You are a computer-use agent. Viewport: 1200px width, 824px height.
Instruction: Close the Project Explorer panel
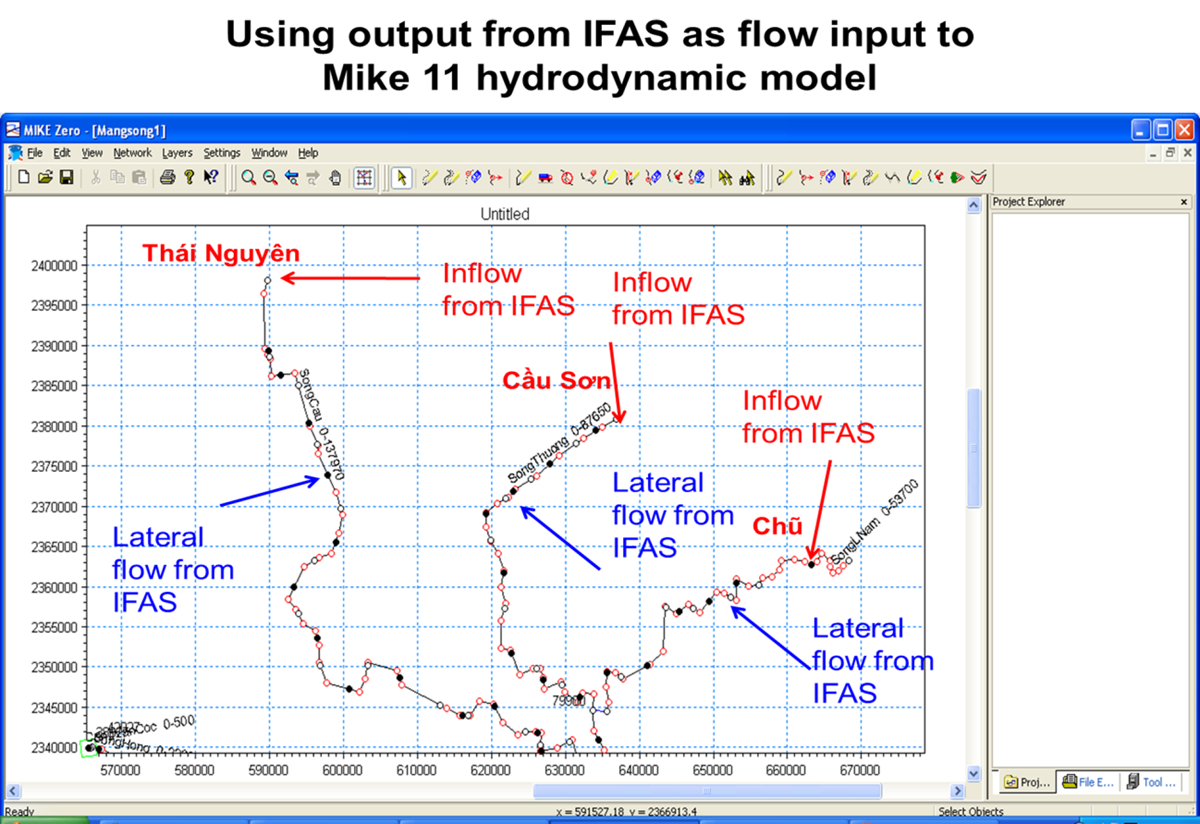pyautogui.click(x=1185, y=202)
